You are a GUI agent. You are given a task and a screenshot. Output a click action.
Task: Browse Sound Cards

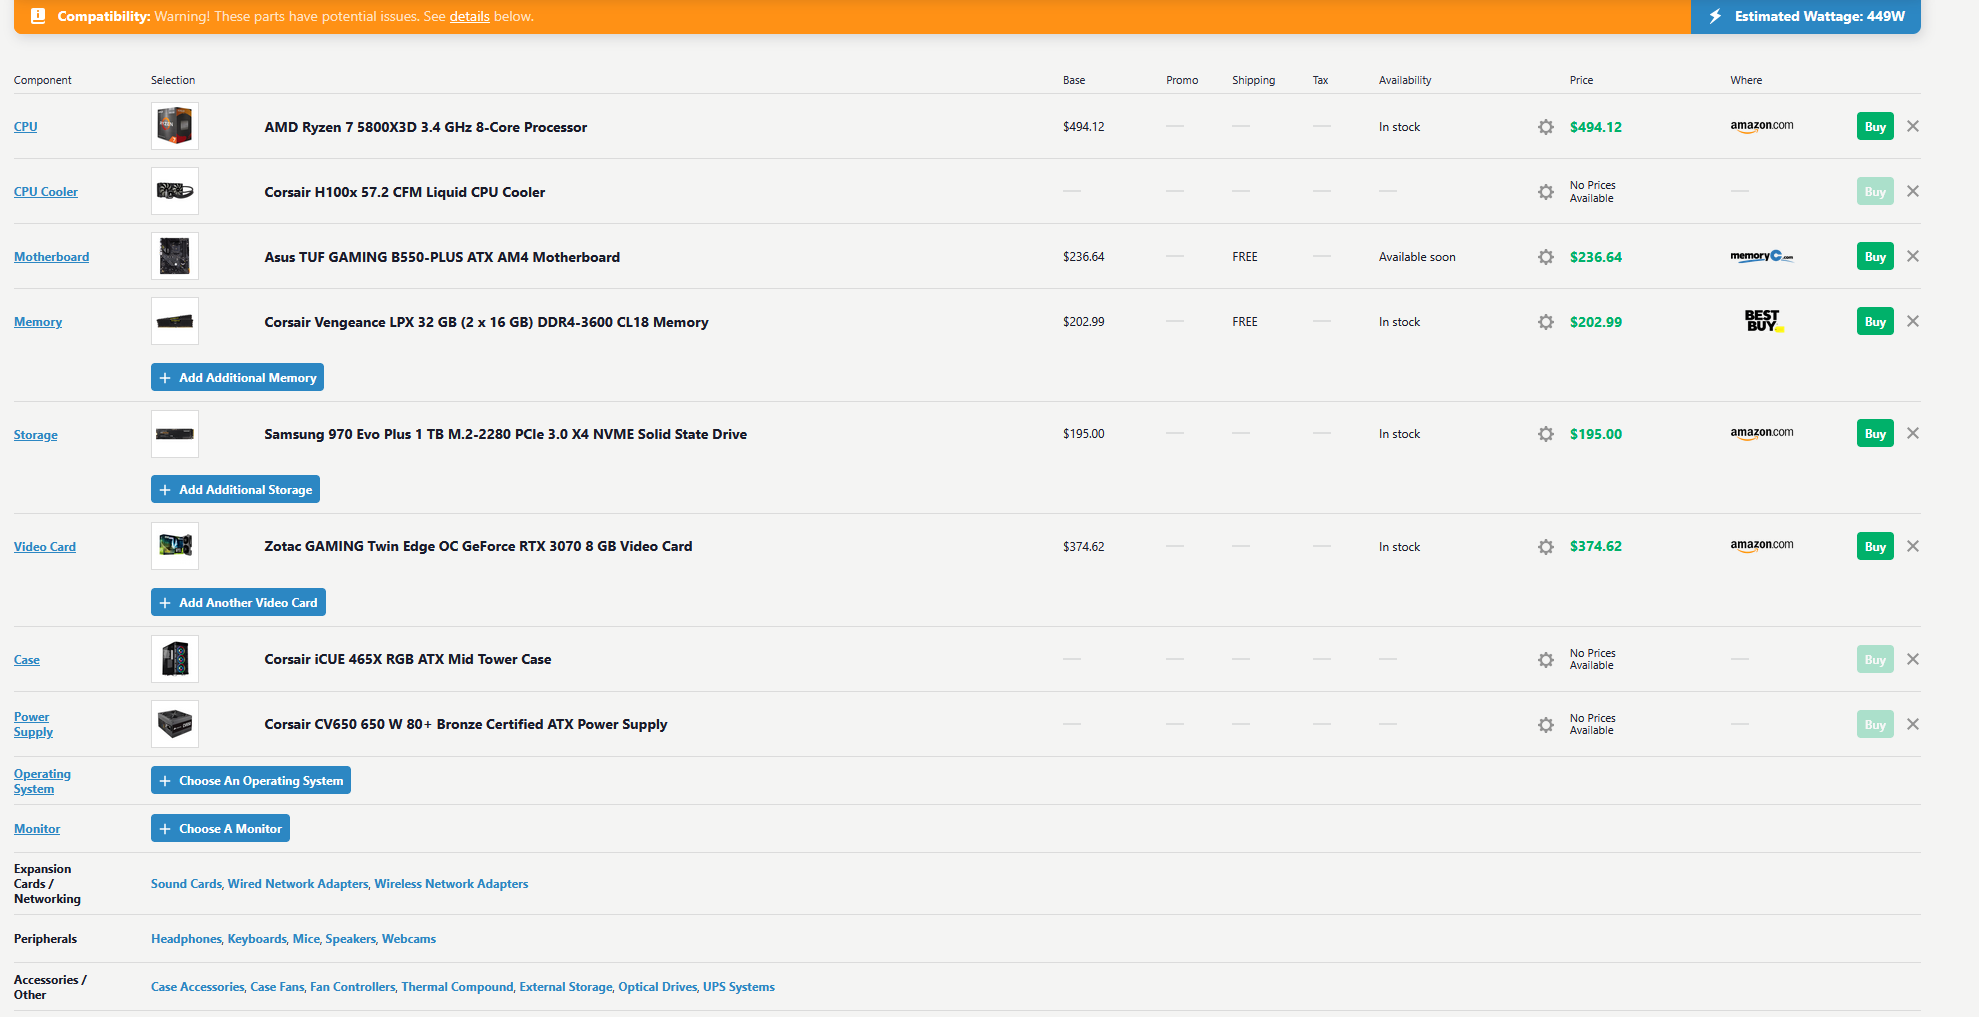click(186, 884)
